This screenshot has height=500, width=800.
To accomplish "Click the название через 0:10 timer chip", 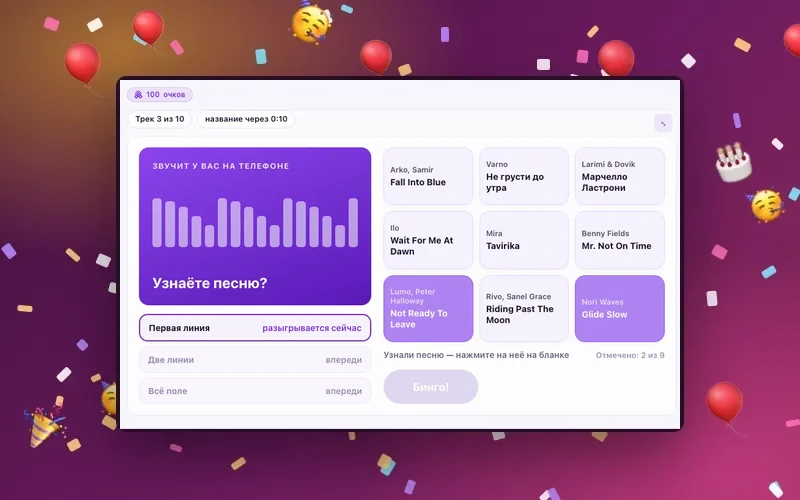I will pos(246,119).
